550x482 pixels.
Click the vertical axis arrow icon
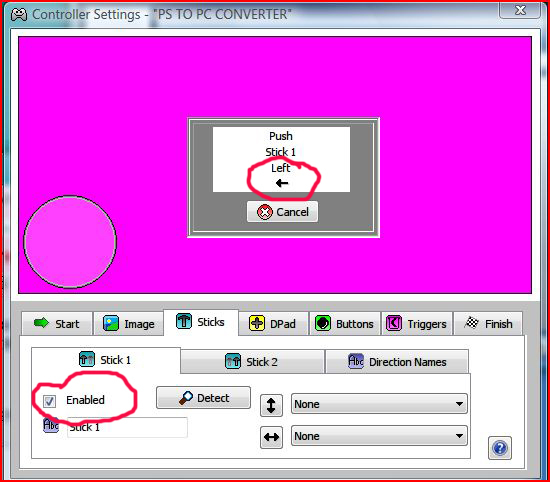(x=271, y=405)
